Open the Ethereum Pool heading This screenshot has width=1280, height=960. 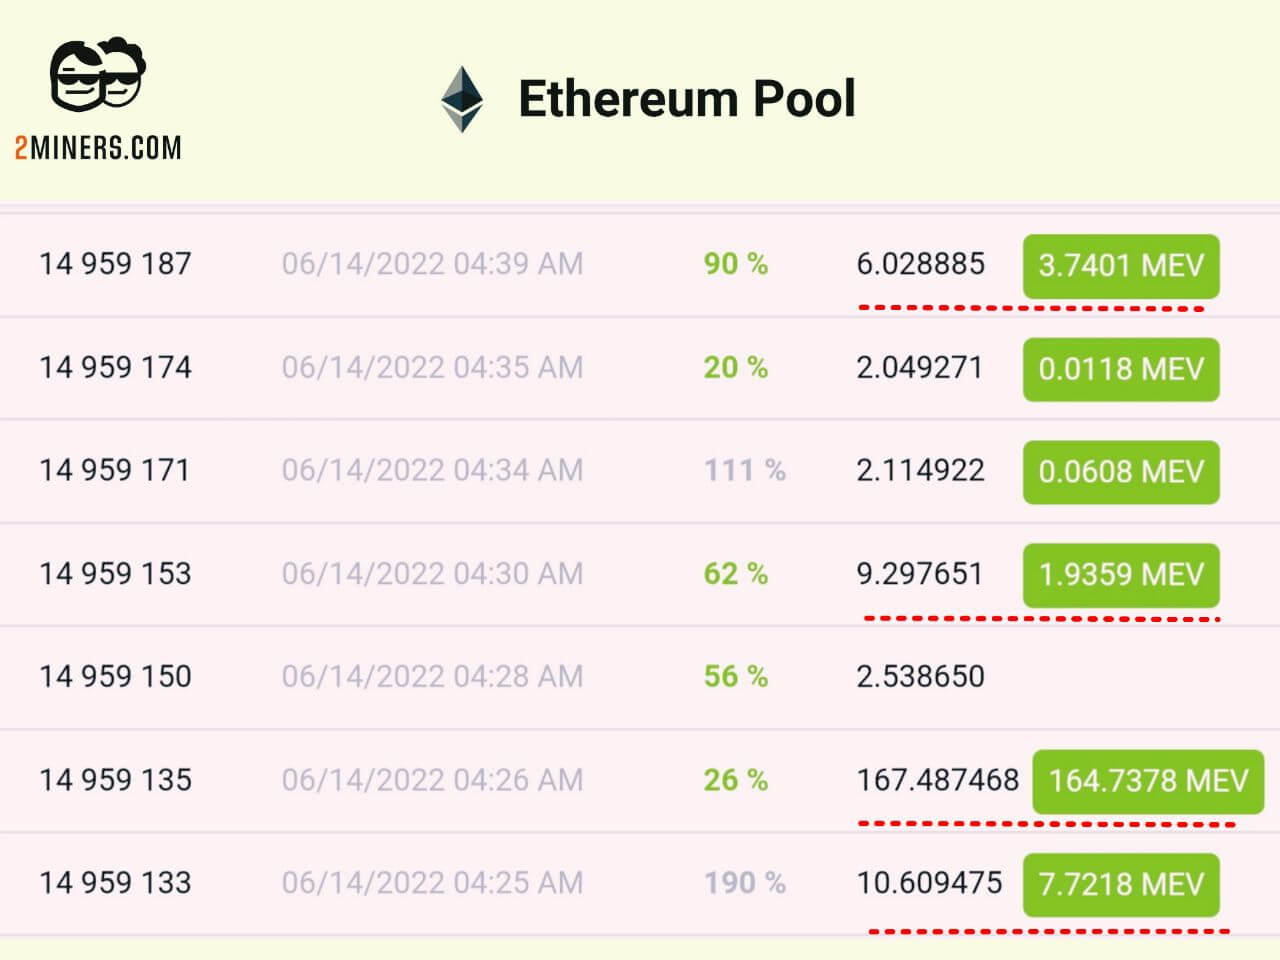[x=686, y=99]
